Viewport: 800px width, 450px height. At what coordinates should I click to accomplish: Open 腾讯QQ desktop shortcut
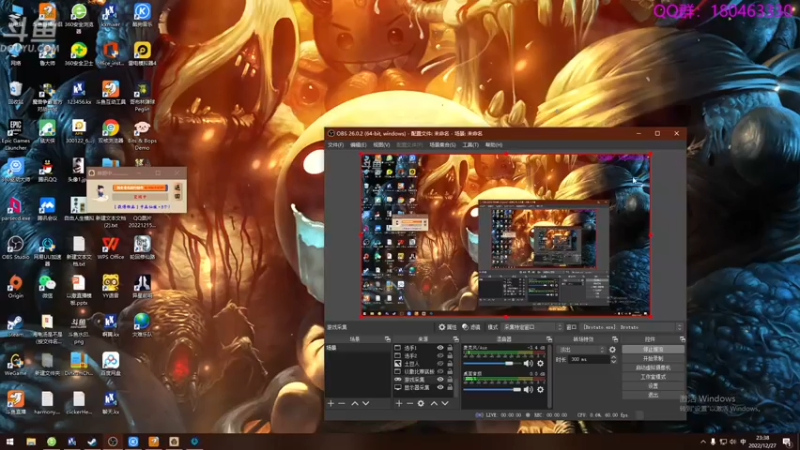[x=47, y=170]
